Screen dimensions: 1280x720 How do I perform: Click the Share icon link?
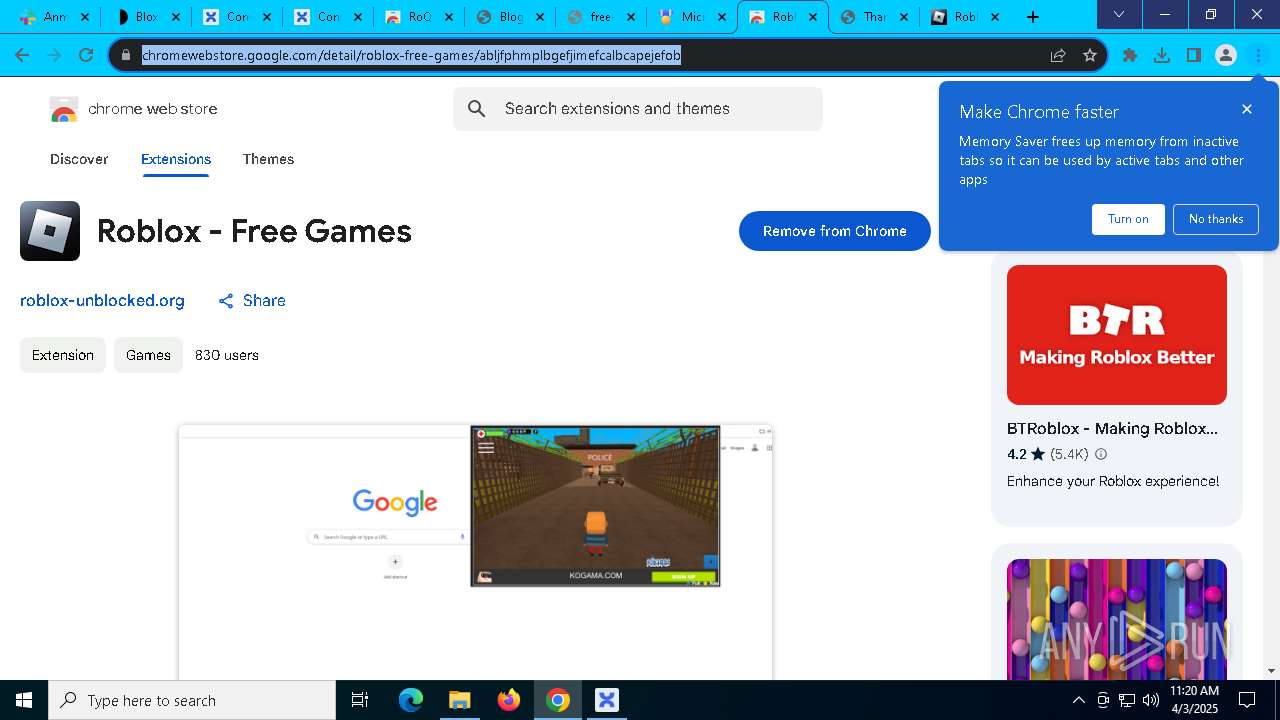point(252,301)
